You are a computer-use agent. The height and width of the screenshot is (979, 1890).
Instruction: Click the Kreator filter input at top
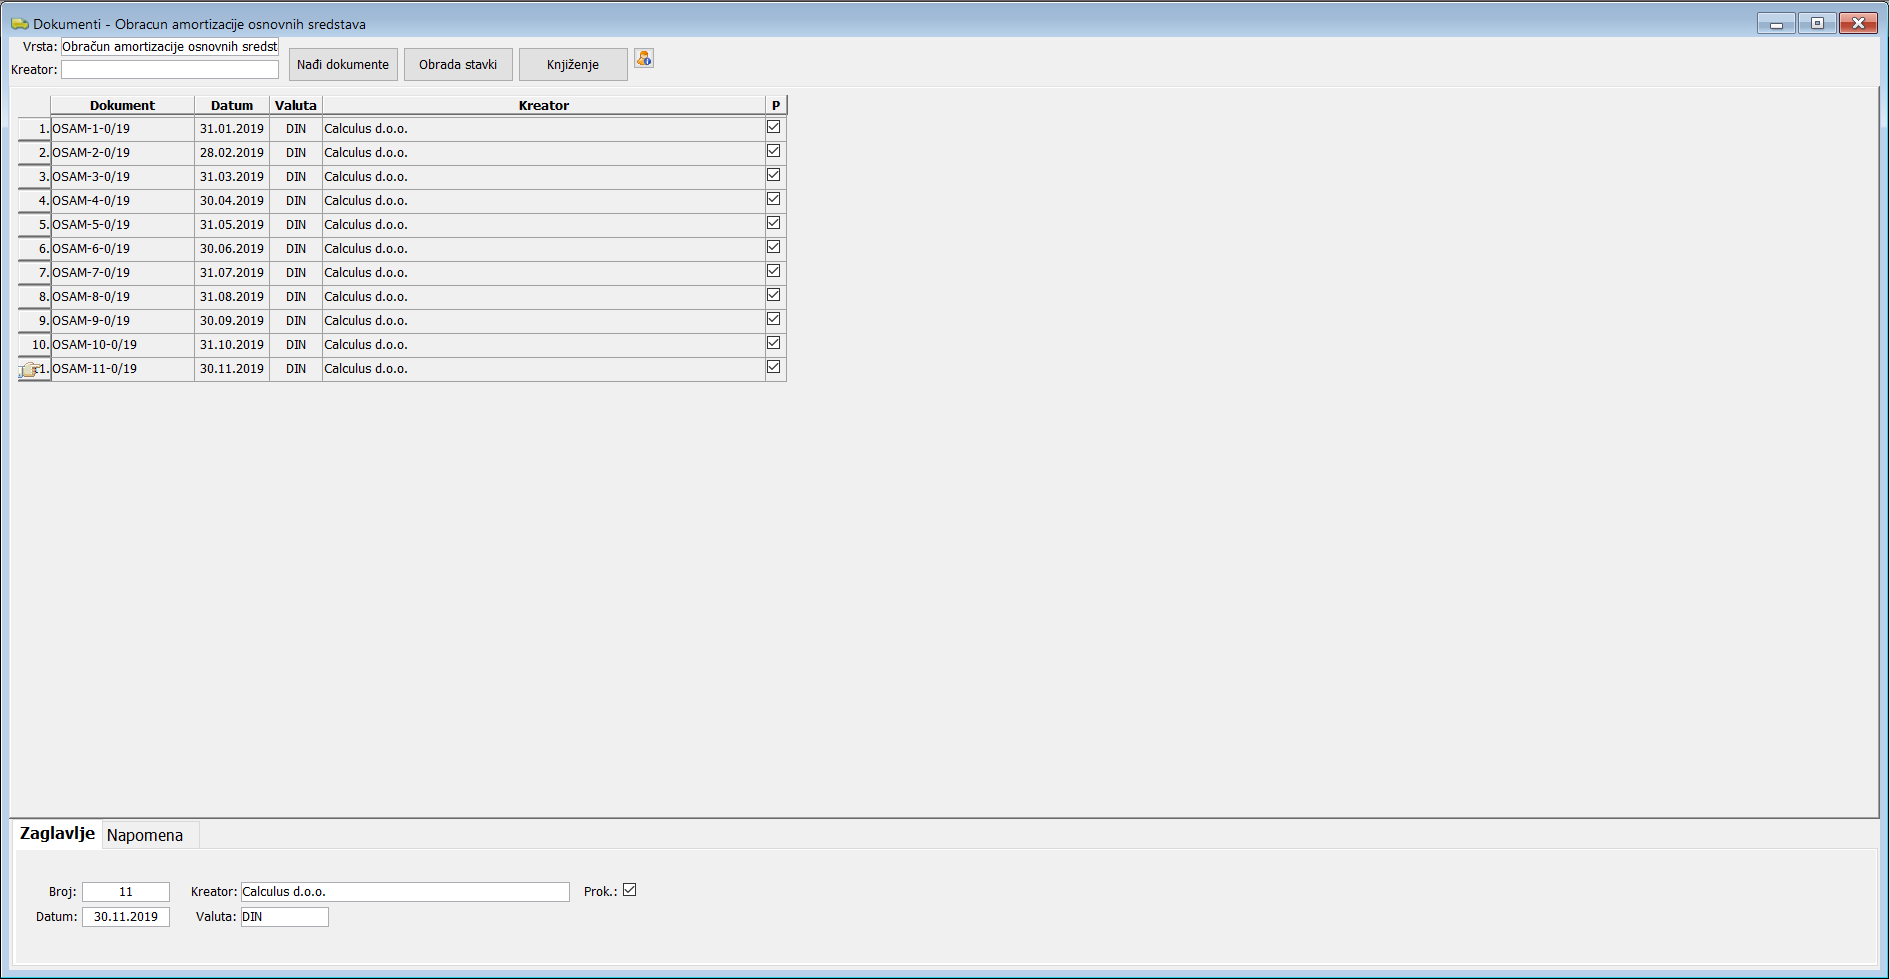click(x=169, y=70)
